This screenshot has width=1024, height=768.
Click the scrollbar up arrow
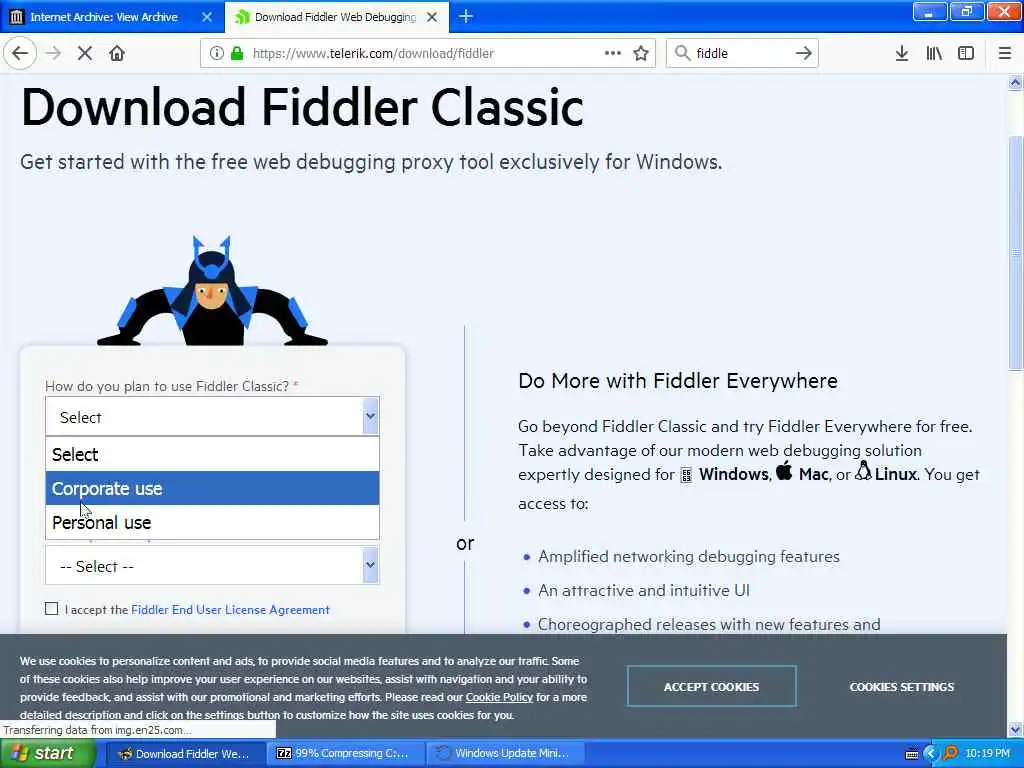[1015, 82]
